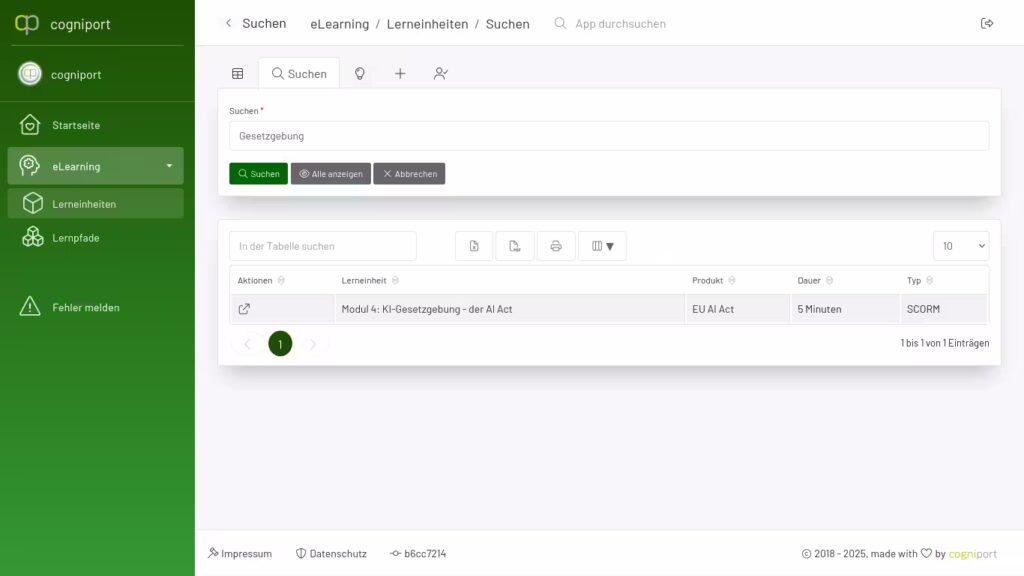The width and height of the screenshot is (1024, 576).
Task: Open the learning unit via external-link icon
Action: tap(245, 309)
